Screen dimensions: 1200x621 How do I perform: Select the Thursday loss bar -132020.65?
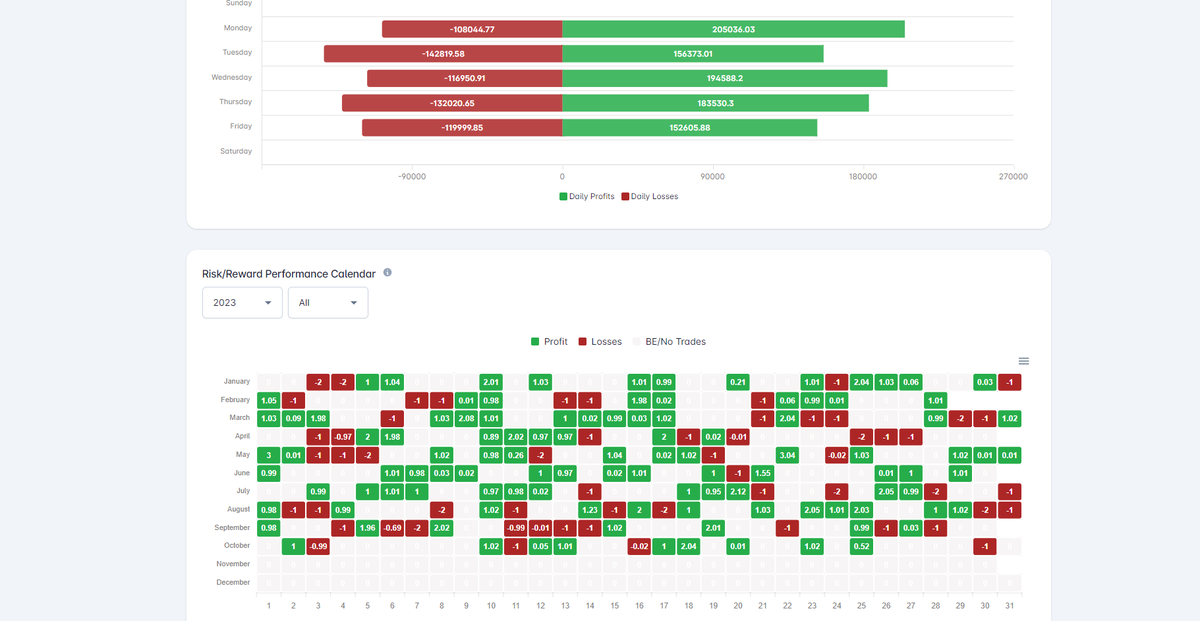point(452,103)
